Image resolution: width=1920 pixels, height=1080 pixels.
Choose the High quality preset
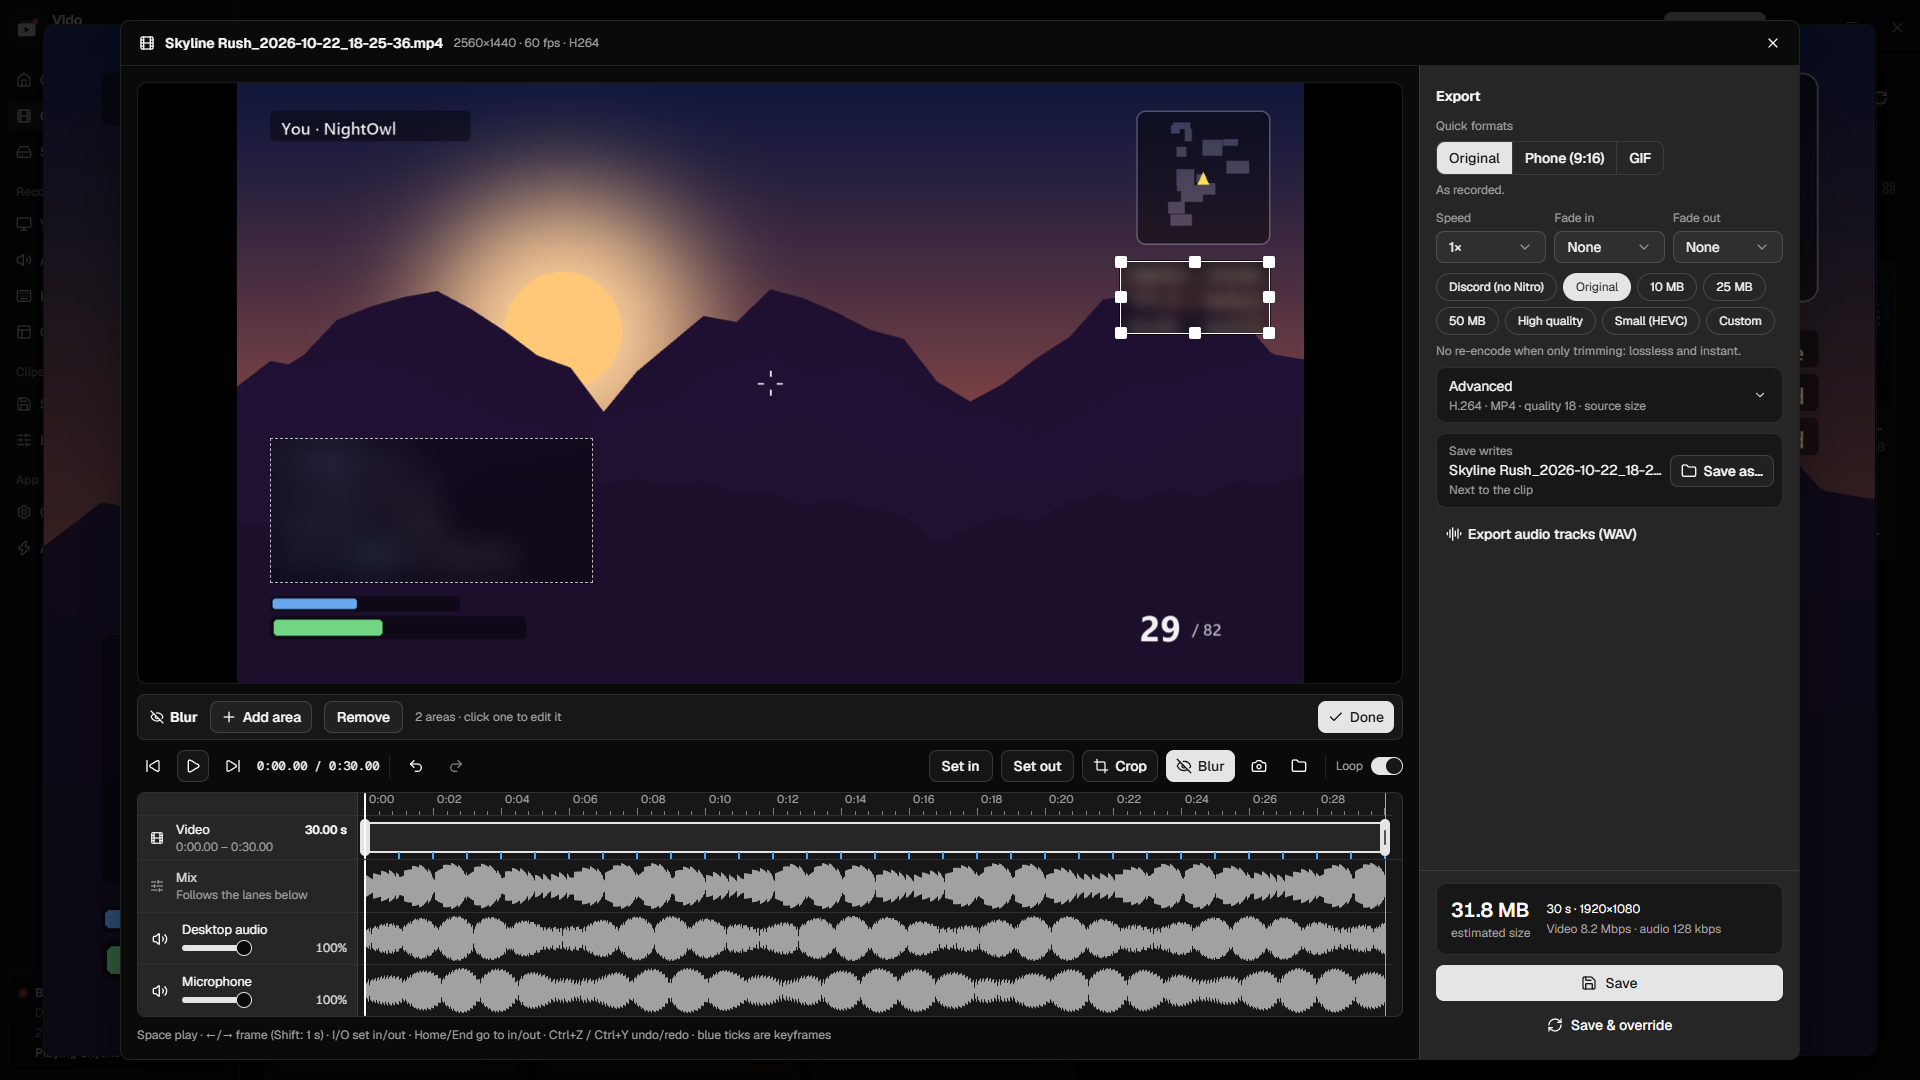1549,321
